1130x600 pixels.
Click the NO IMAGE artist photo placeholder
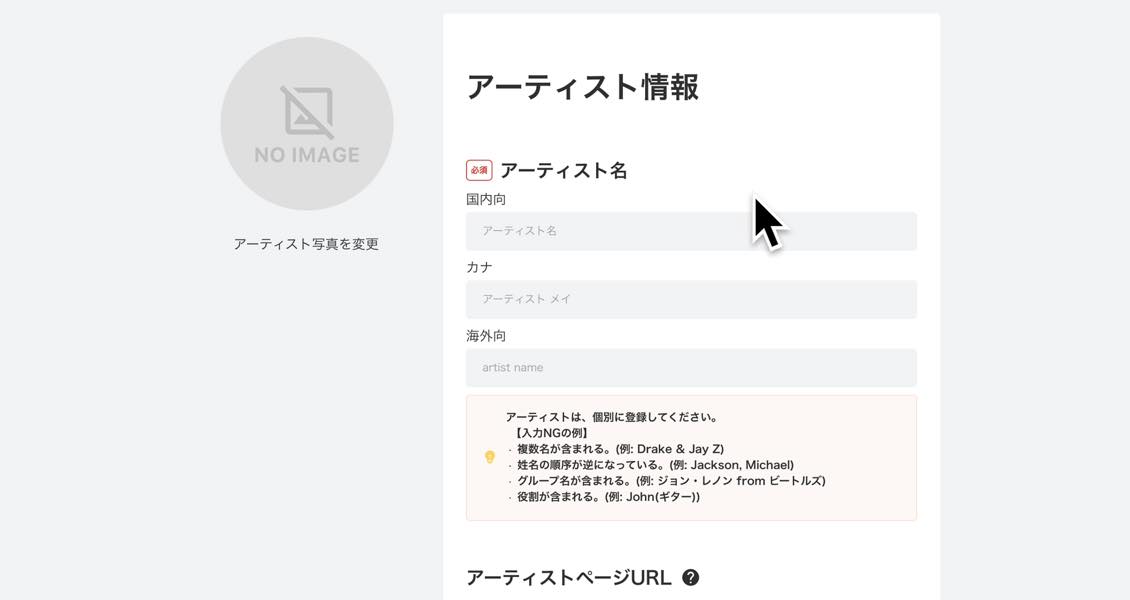pos(307,124)
